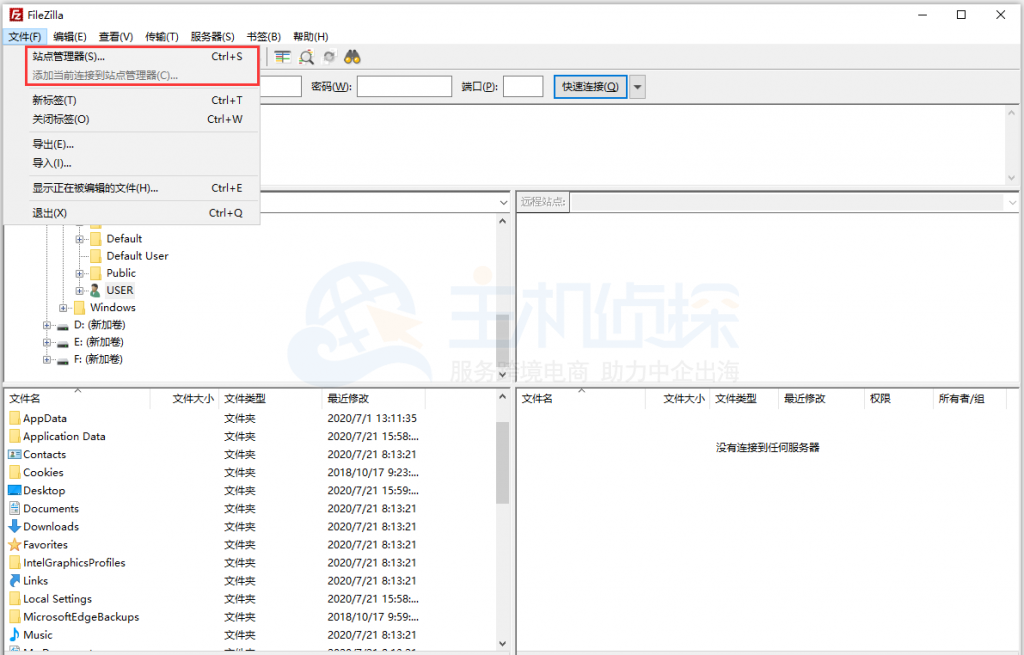Sort local files by last modified column

(x=350, y=398)
